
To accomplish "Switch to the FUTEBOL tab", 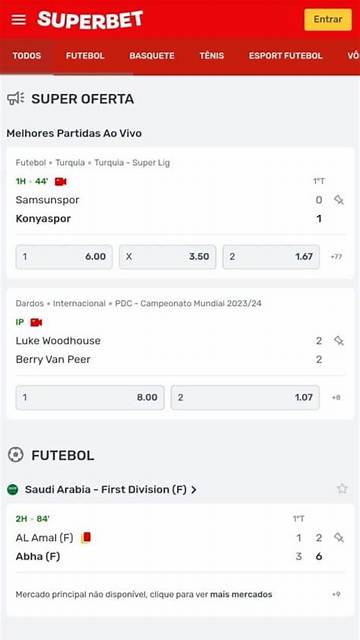I will click(x=85, y=56).
